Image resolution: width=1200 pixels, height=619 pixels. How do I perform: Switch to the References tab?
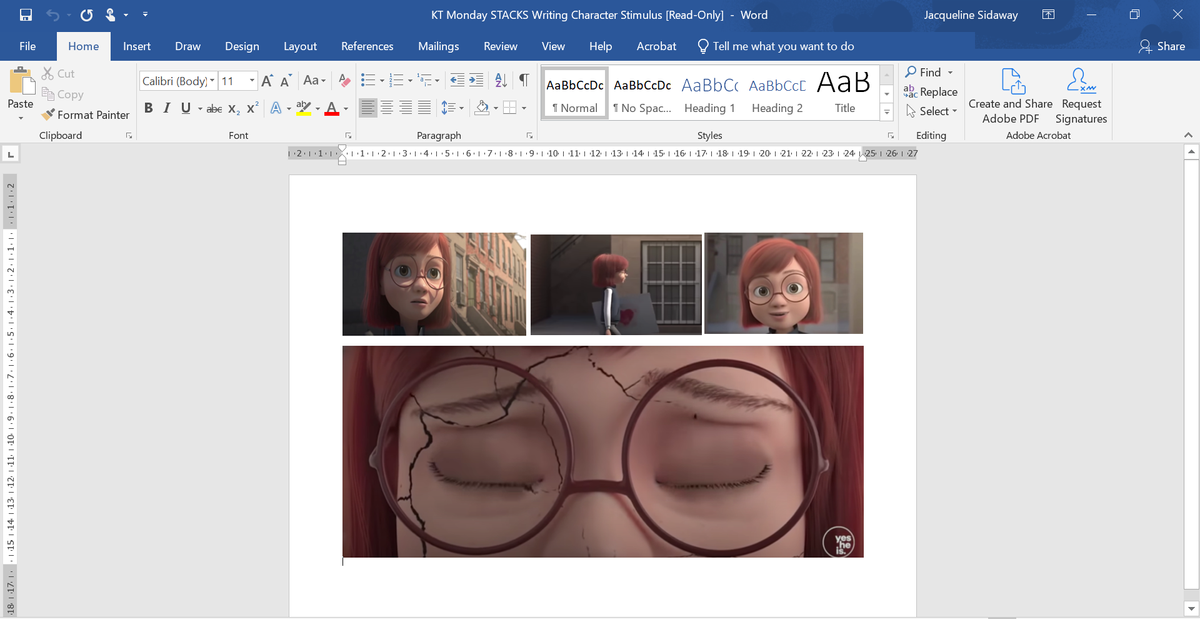coord(367,46)
